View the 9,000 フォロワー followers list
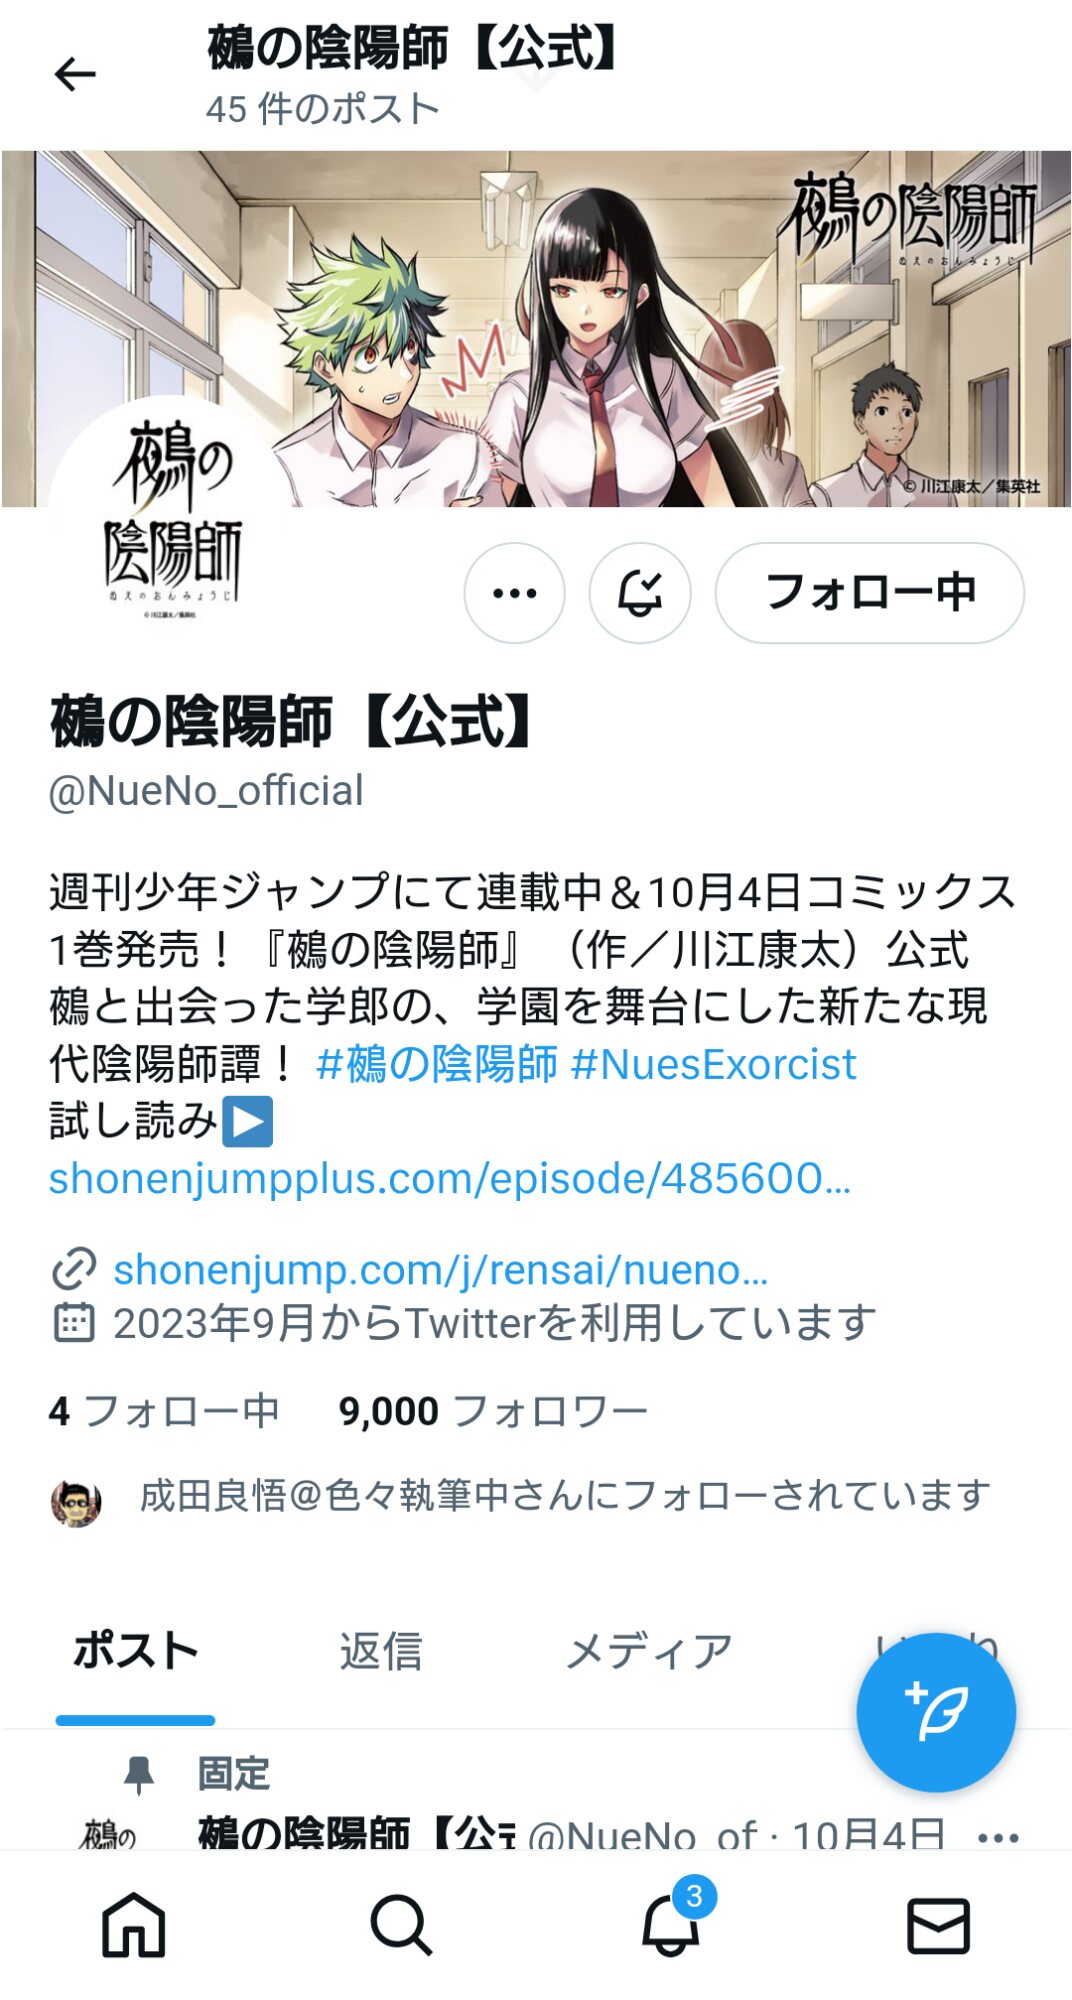This screenshot has height=2000, width=1072. coord(493,1411)
